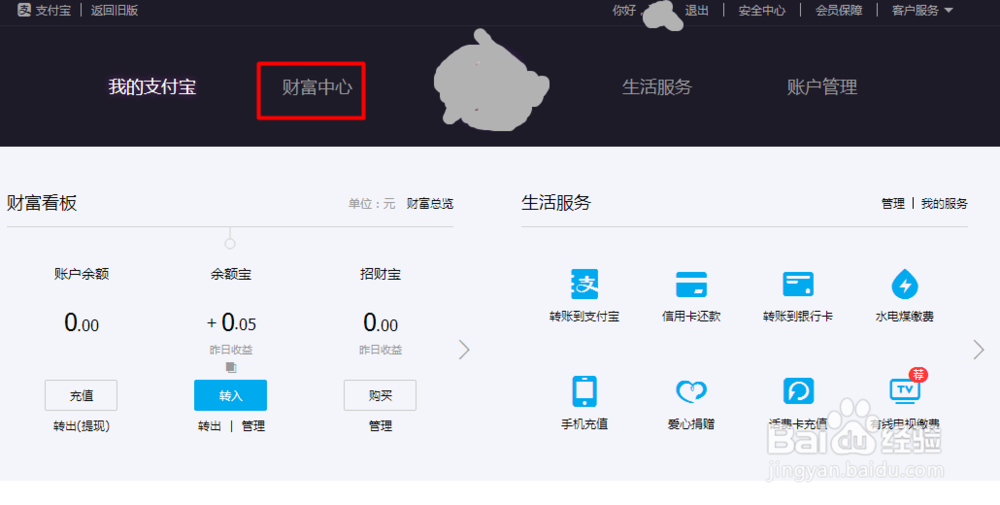The height and width of the screenshot is (505, 1000).
Task: Open the 水电煤缴费 utilities icon
Action: pos(904,284)
